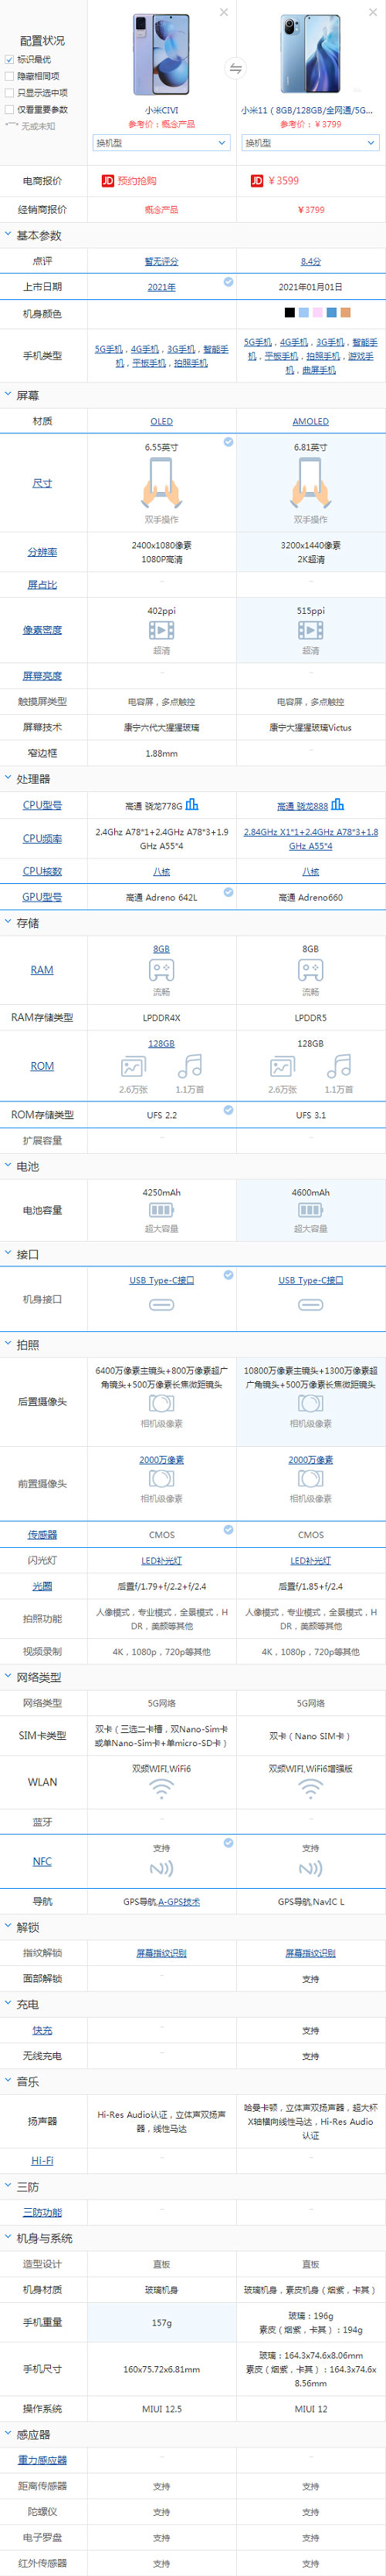Screen dimensions: 386x2576
Task: Click USB port icon under 小米CIVI Type-C
Action: pyautogui.click(x=161, y=1305)
